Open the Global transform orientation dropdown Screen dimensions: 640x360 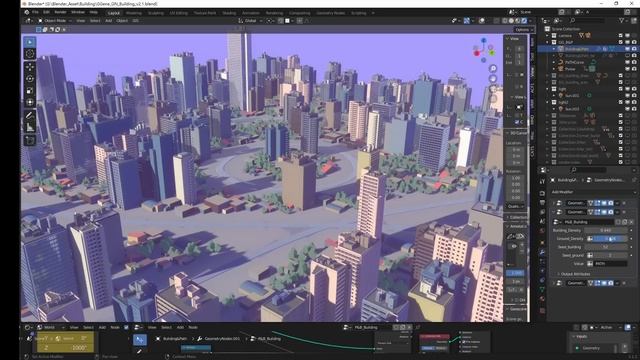point(250,20)
